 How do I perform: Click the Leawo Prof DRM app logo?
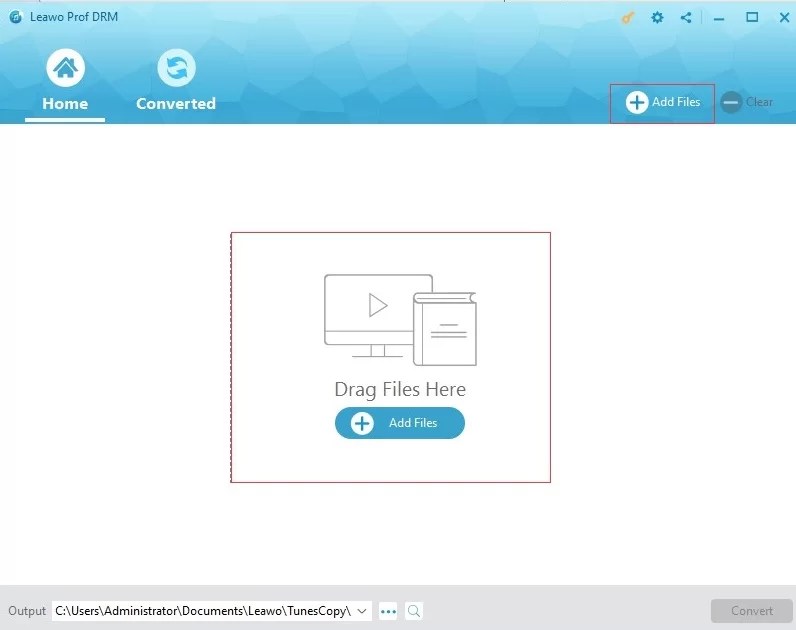coord(16,17)
